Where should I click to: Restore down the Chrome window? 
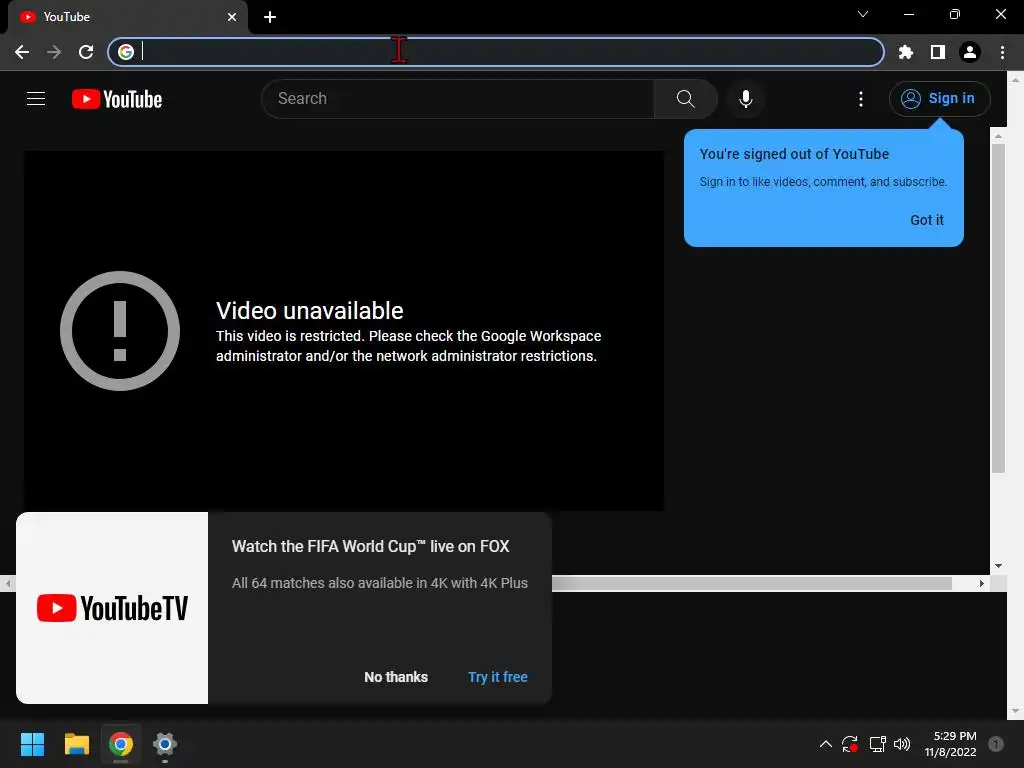point(954,14)
